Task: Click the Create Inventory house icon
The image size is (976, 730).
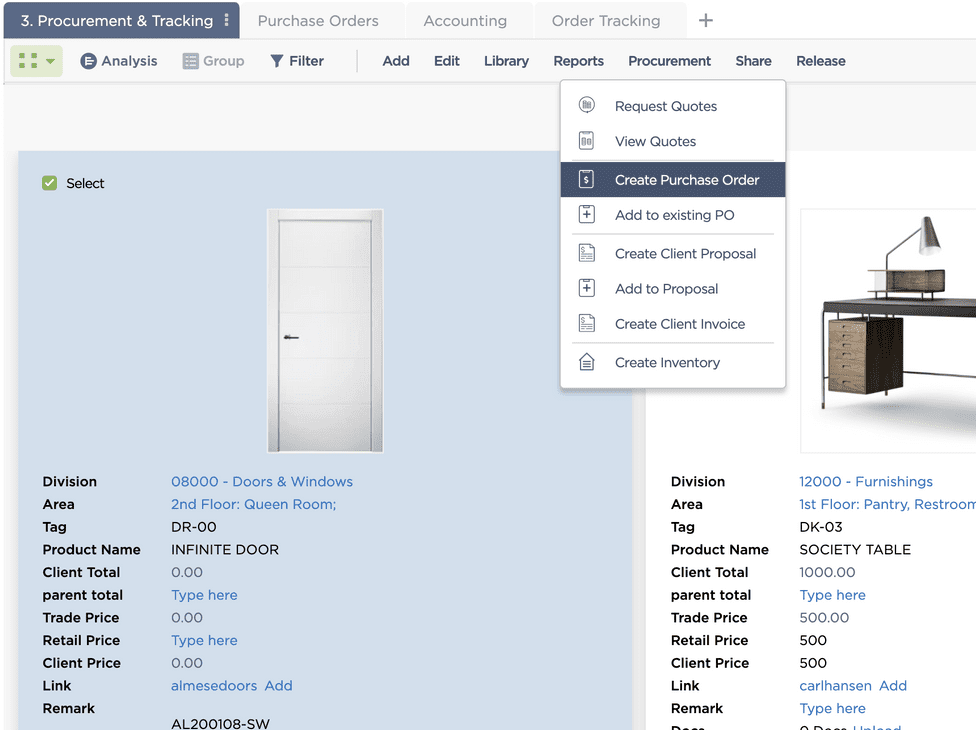Action: (587, 363)
